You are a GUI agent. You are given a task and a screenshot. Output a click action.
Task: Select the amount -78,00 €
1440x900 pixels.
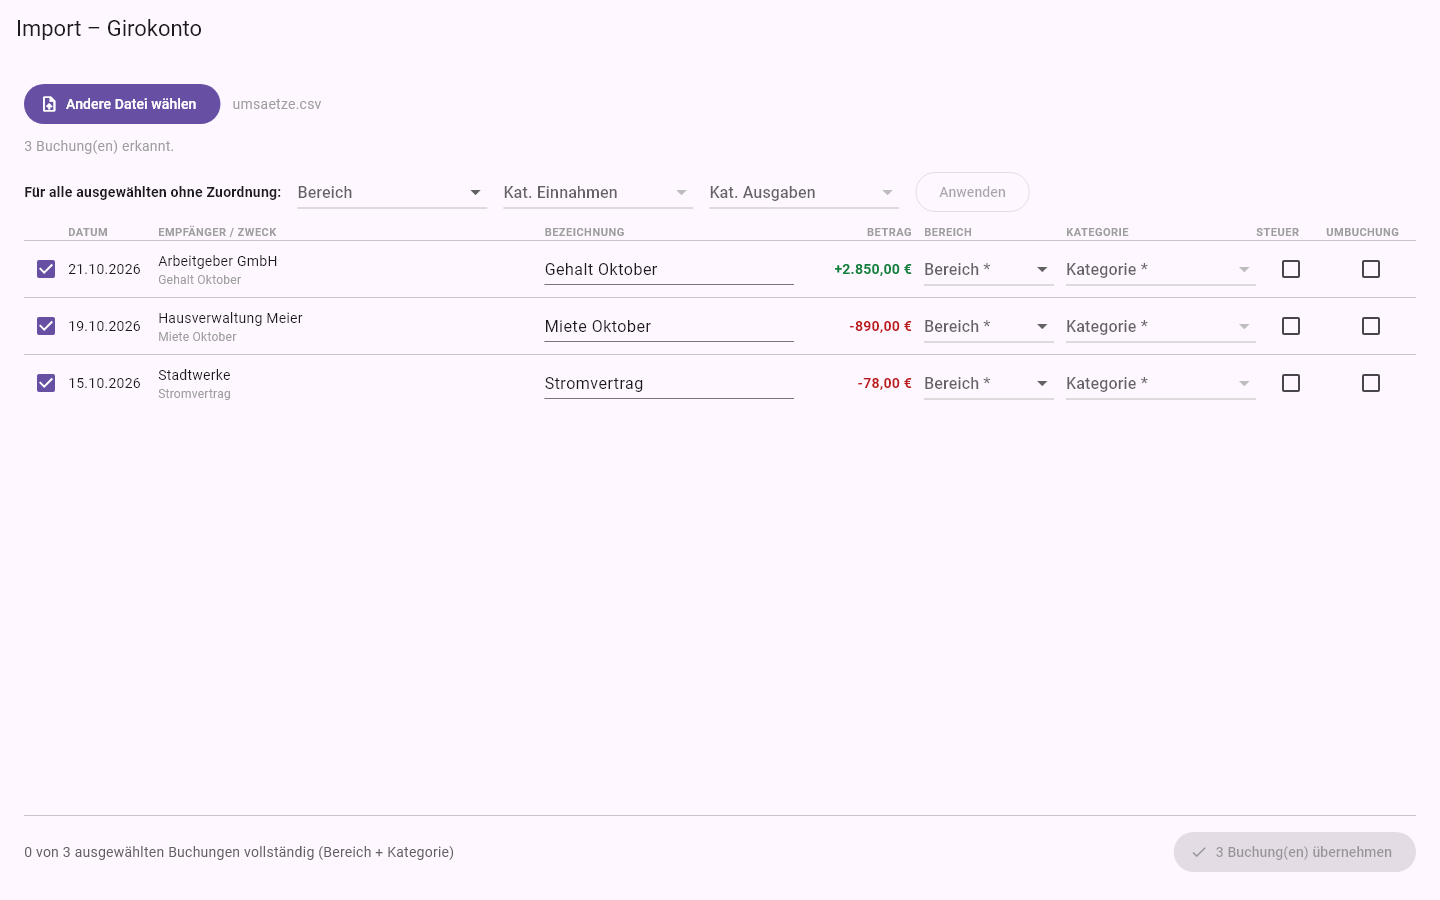tap(884, 383)
